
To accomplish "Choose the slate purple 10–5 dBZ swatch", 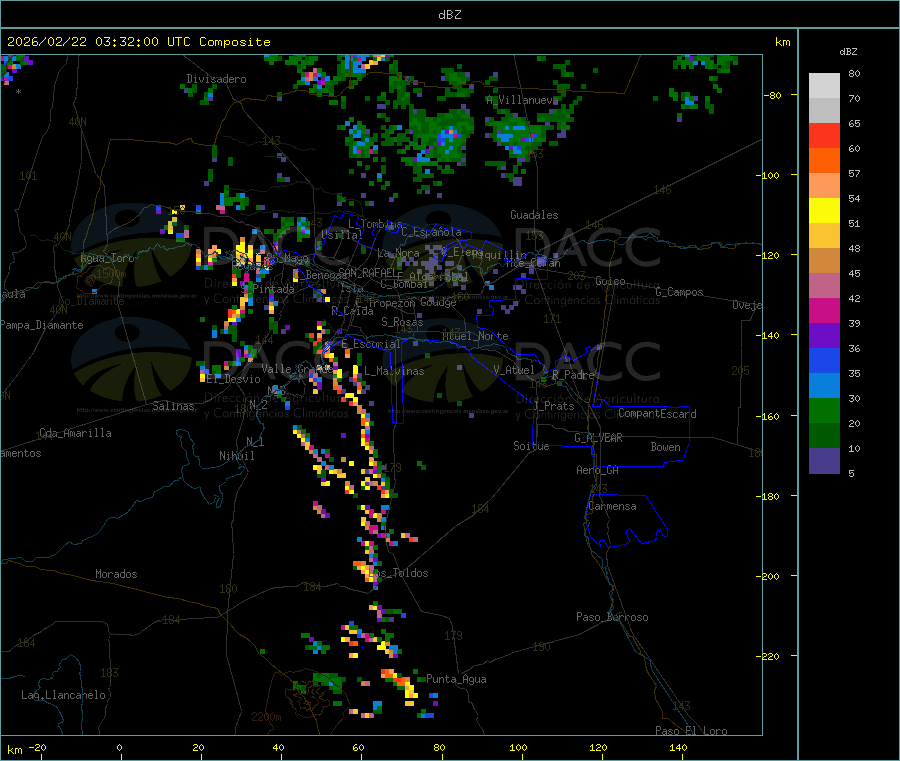I will point(824,461).
